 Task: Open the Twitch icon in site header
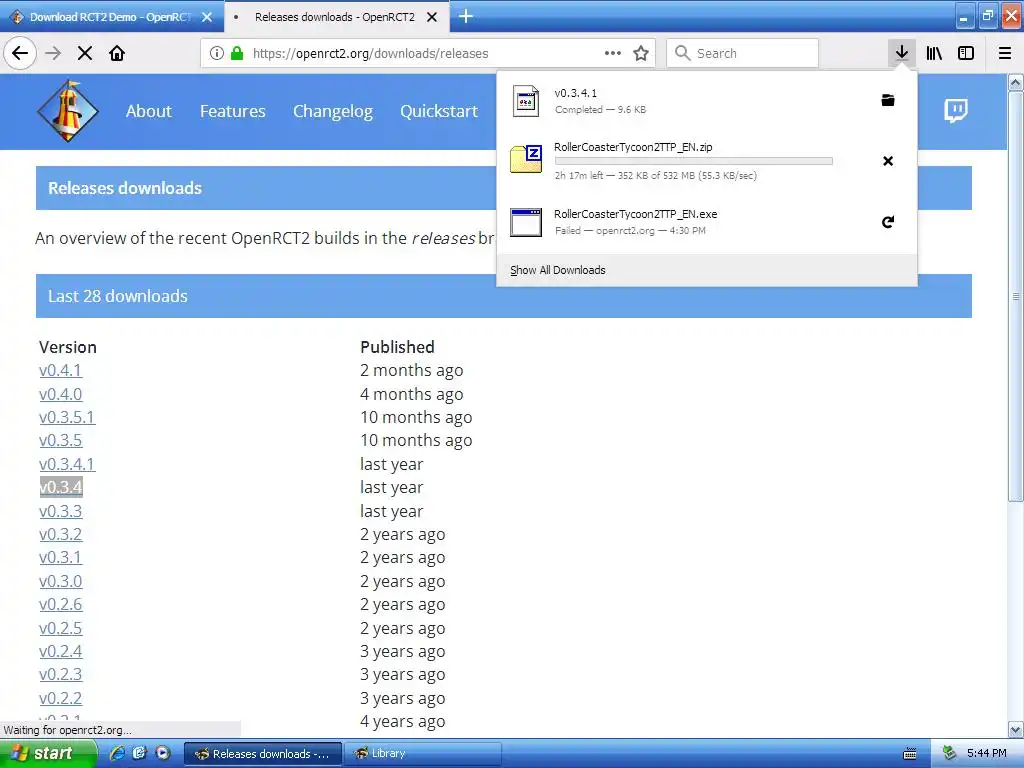click(x=955, y=110)
